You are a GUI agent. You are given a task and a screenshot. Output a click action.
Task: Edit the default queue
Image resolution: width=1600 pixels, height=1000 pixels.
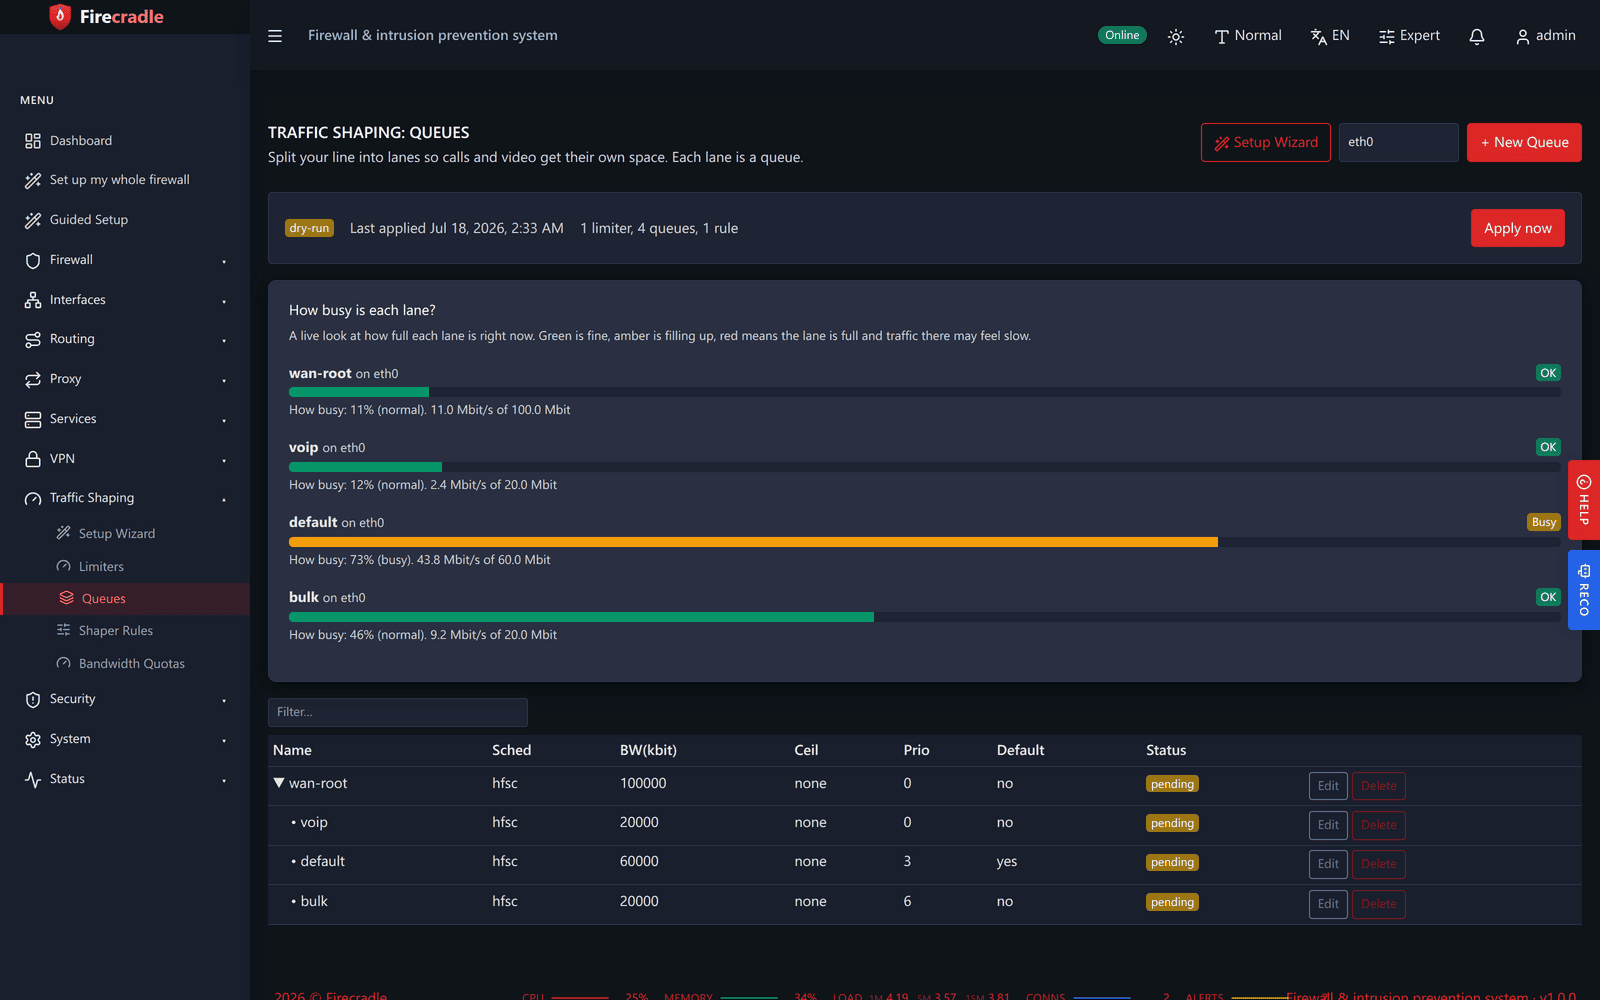click(x=1328, y=864)
